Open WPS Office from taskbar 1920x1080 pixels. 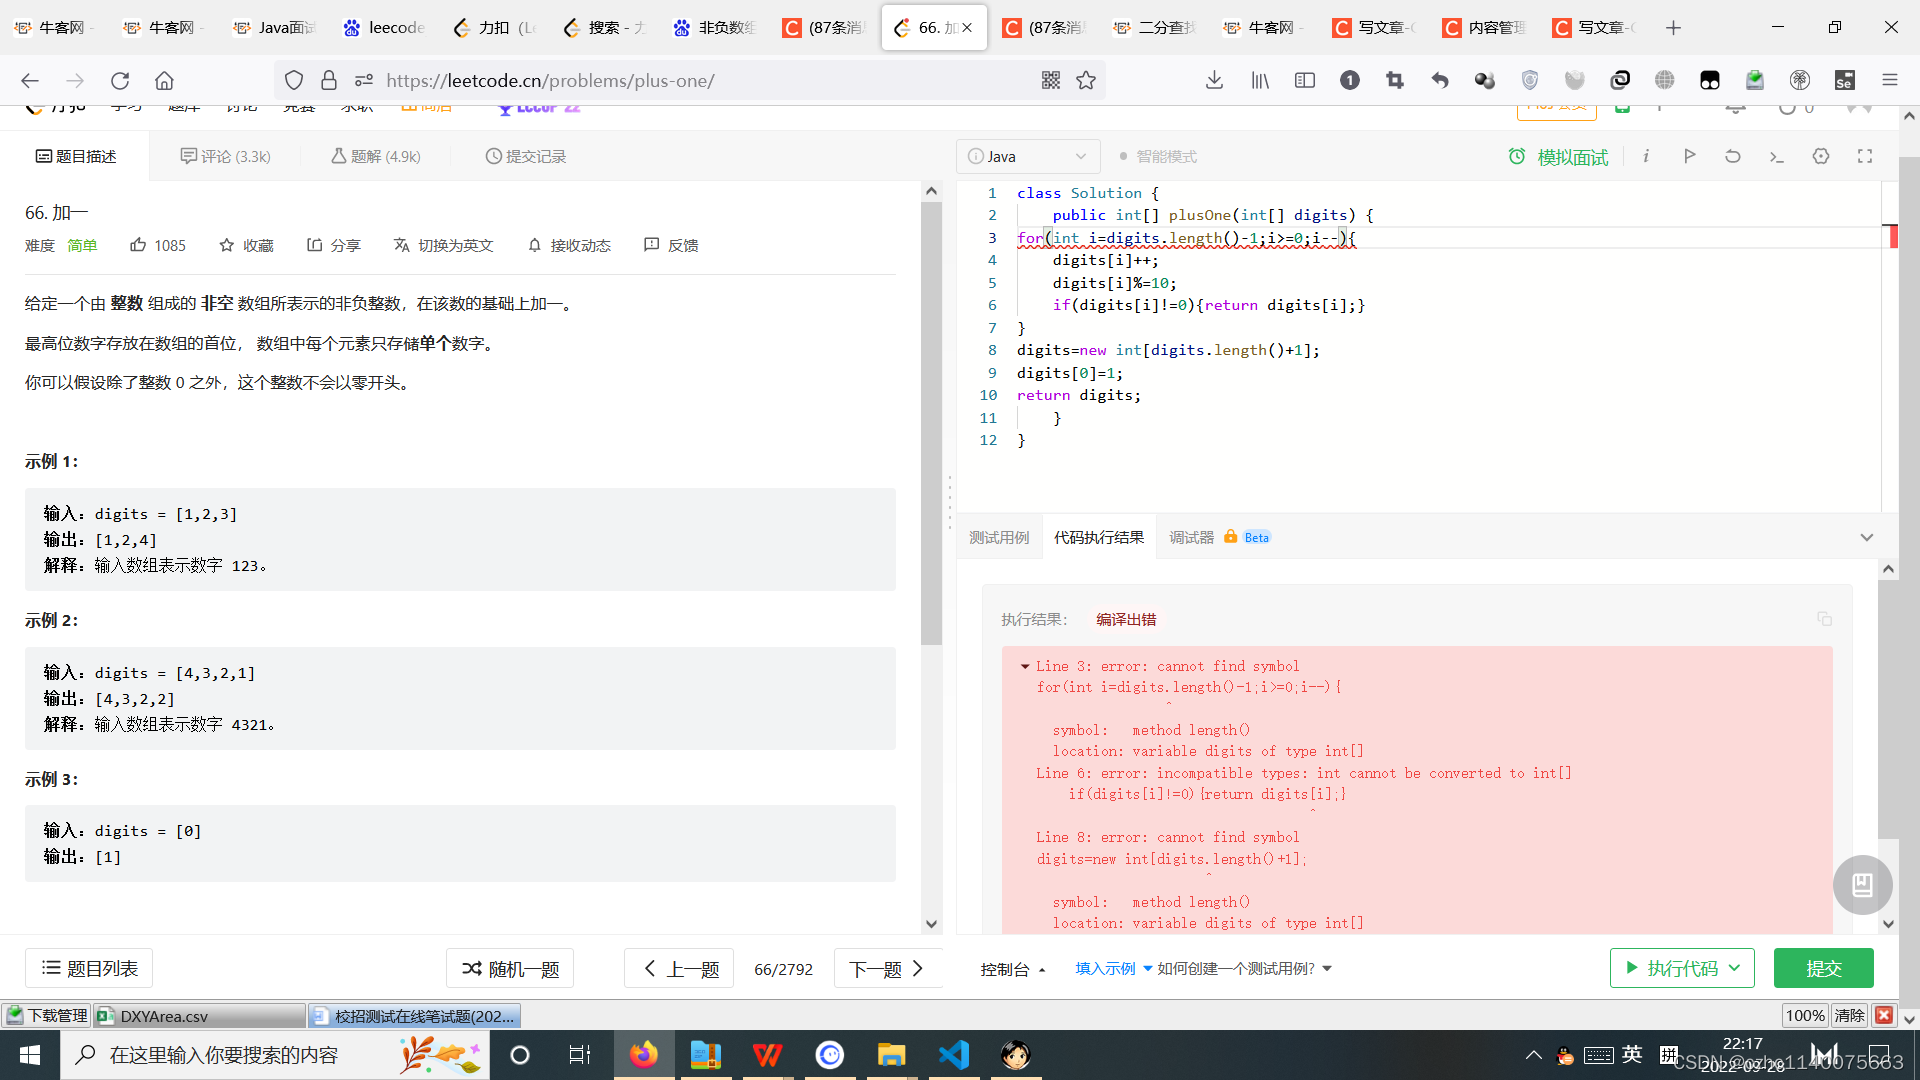click(x=767, y=1055)
